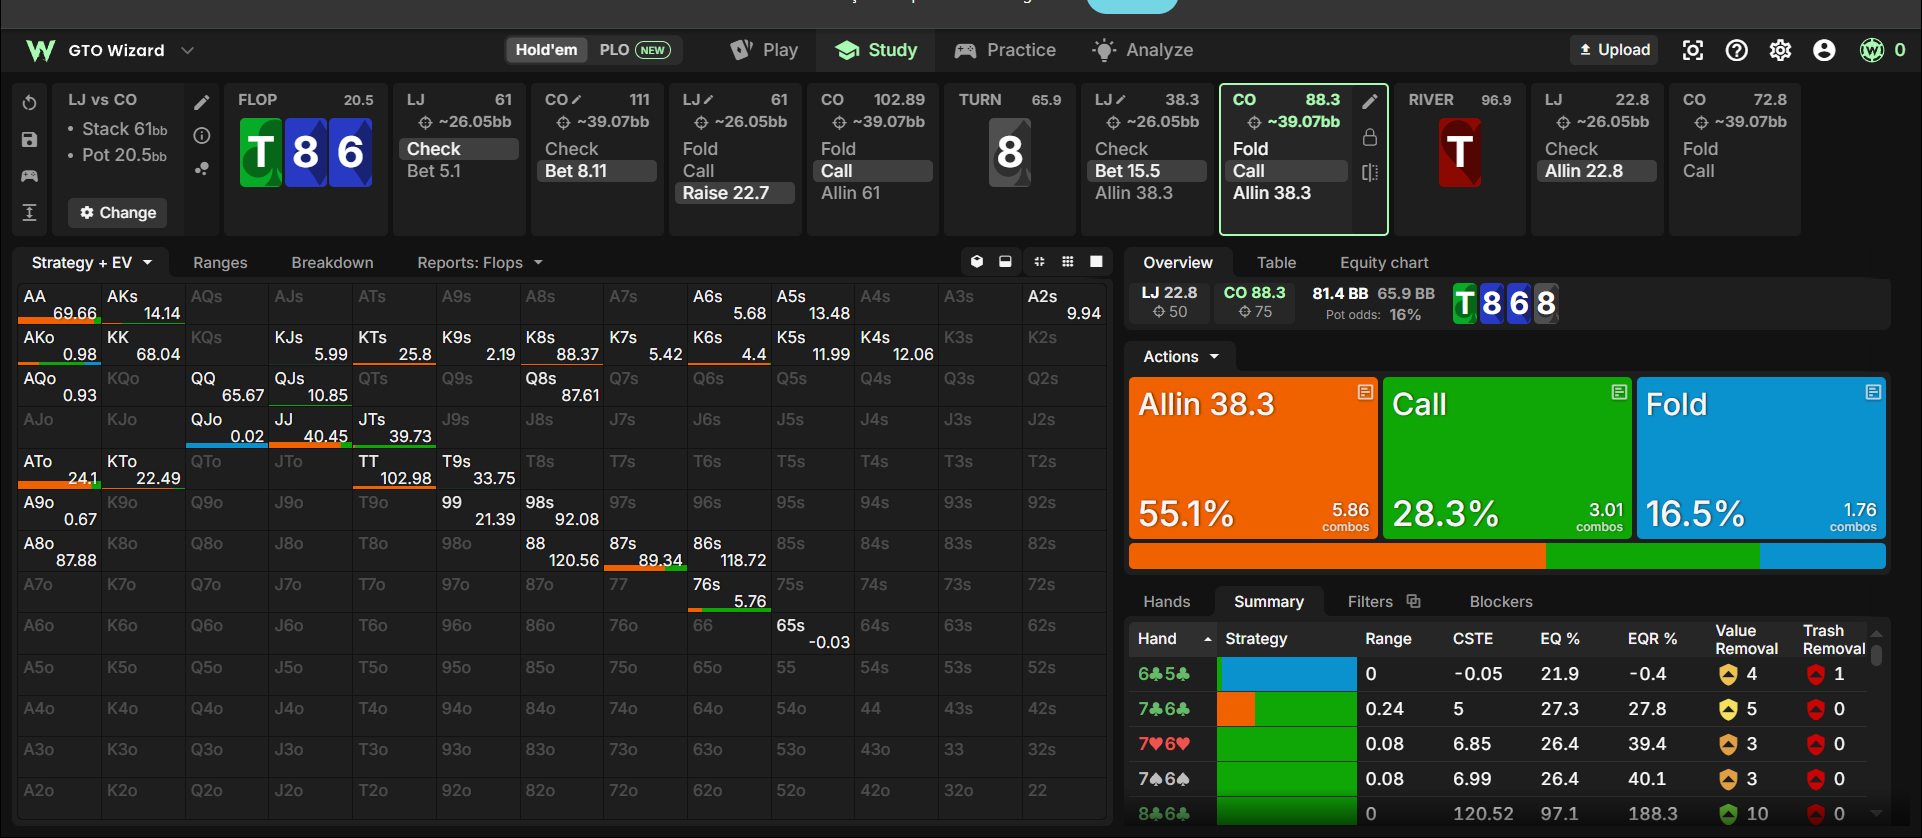Viewport: 1922px width, 838px height.
Task: Click the pencil icon on the CO 88.3 card
Action: point(1370,101)
